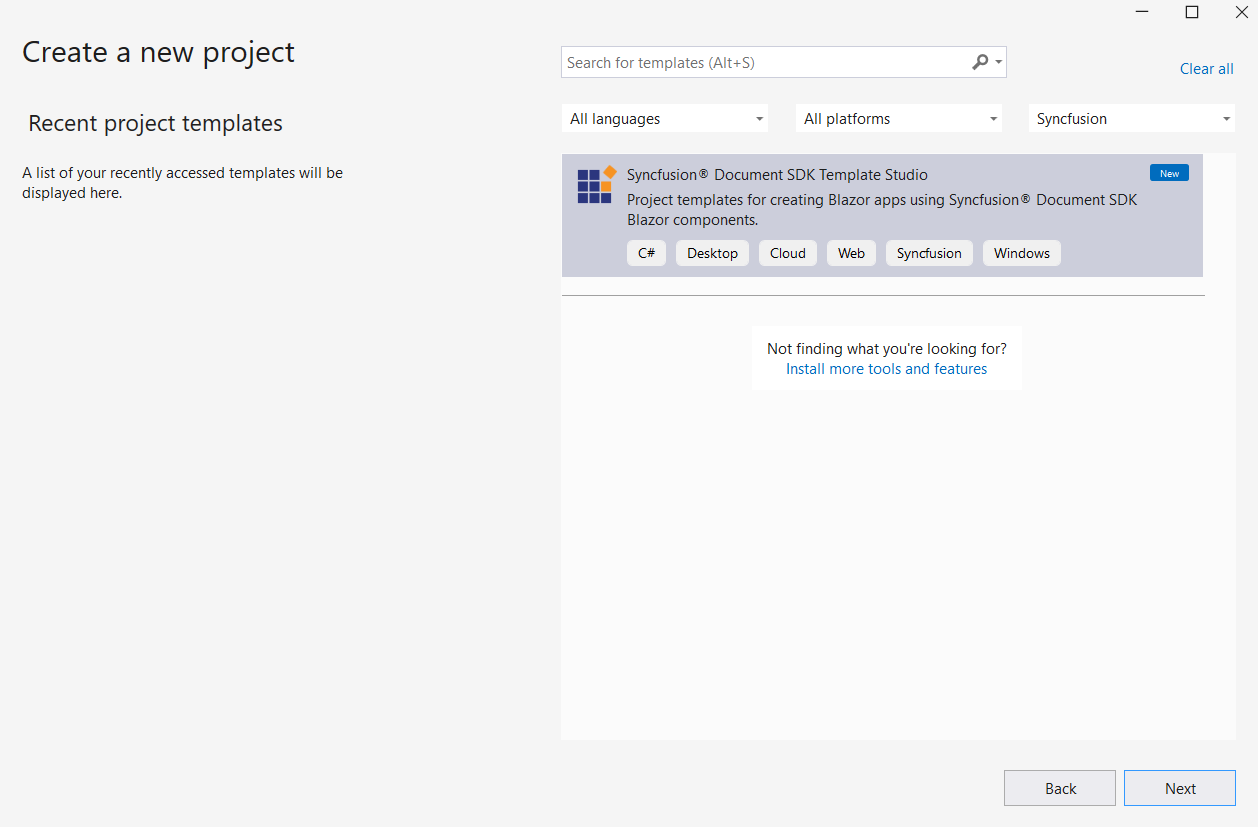Click the C# tag on template

tap(646, 253)
